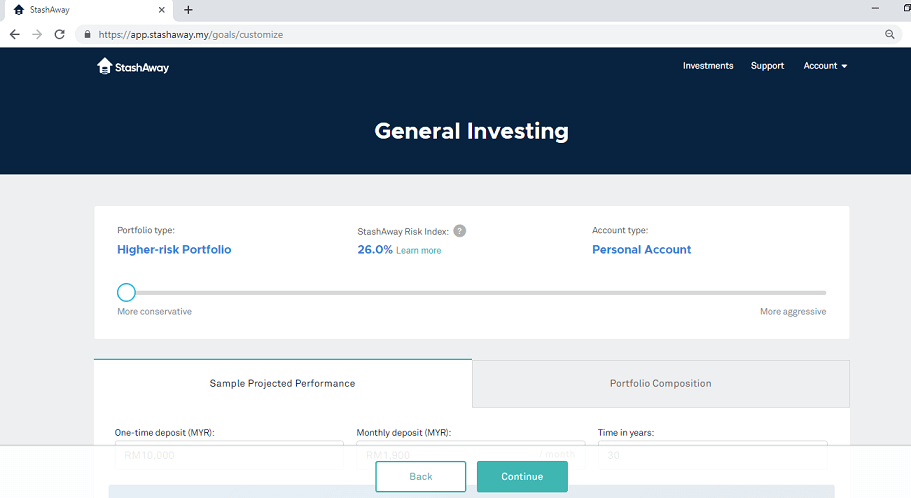
Task: Switch to Sample Projected Performance tab
Action: 283,384
